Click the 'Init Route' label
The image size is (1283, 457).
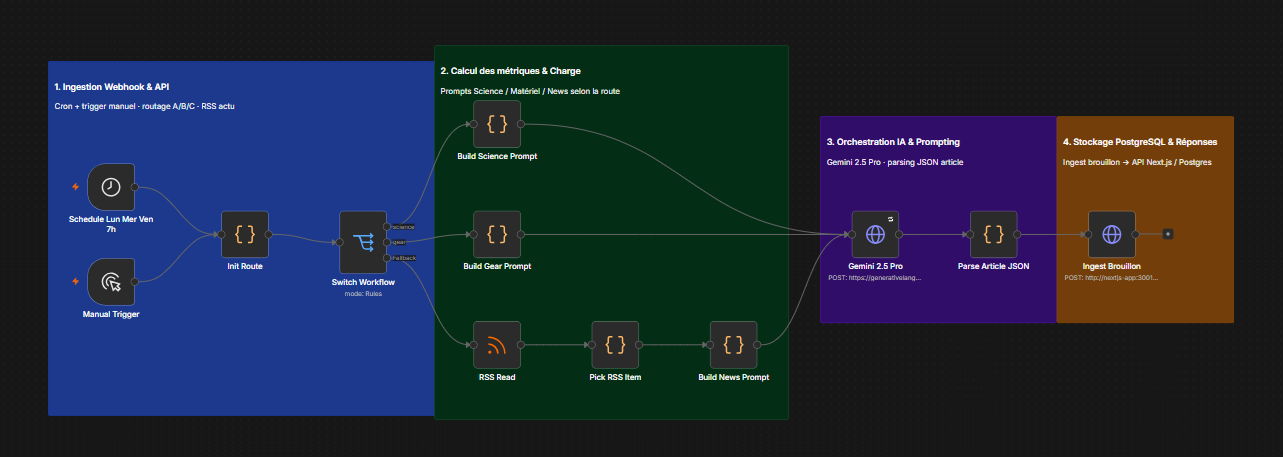(x=245, y=267)
